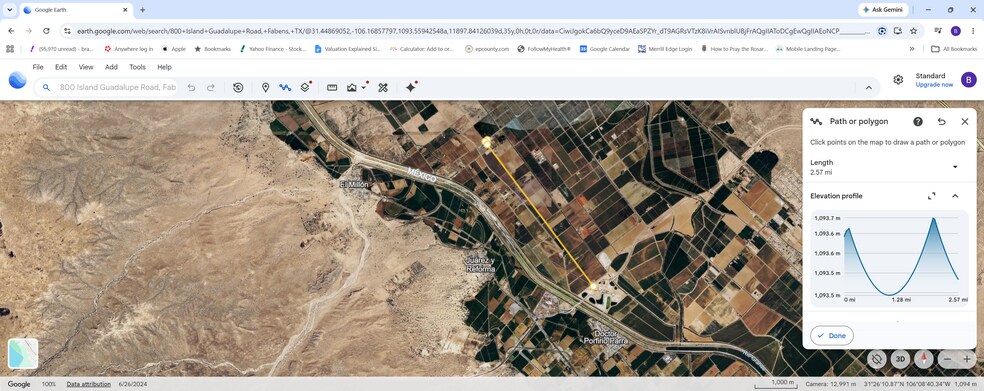The width and height of the screenshot is (984, 391).
Task: Click the Google Earth logo icon
Action: [x=17, y=80]
